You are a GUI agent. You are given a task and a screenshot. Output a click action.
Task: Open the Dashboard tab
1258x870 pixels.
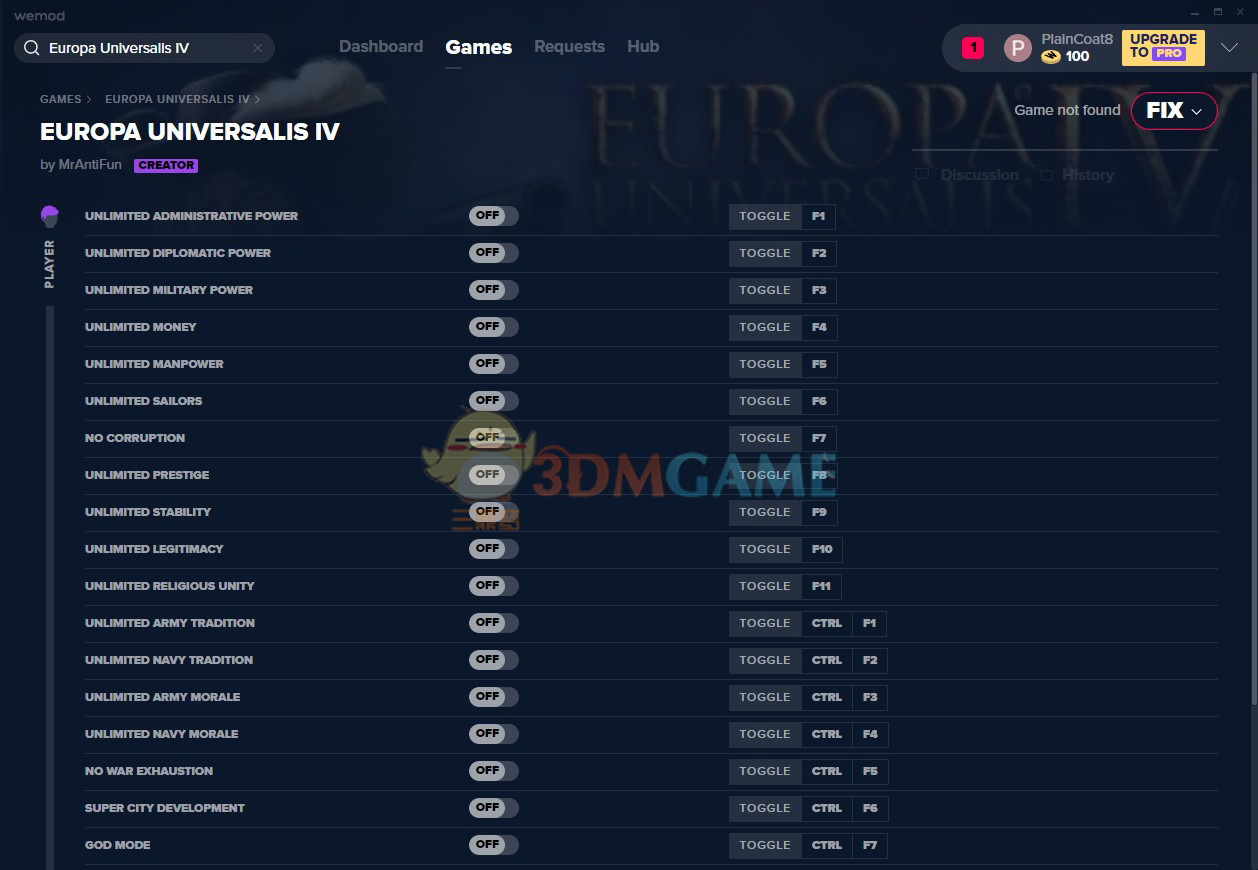pos(381,47)
